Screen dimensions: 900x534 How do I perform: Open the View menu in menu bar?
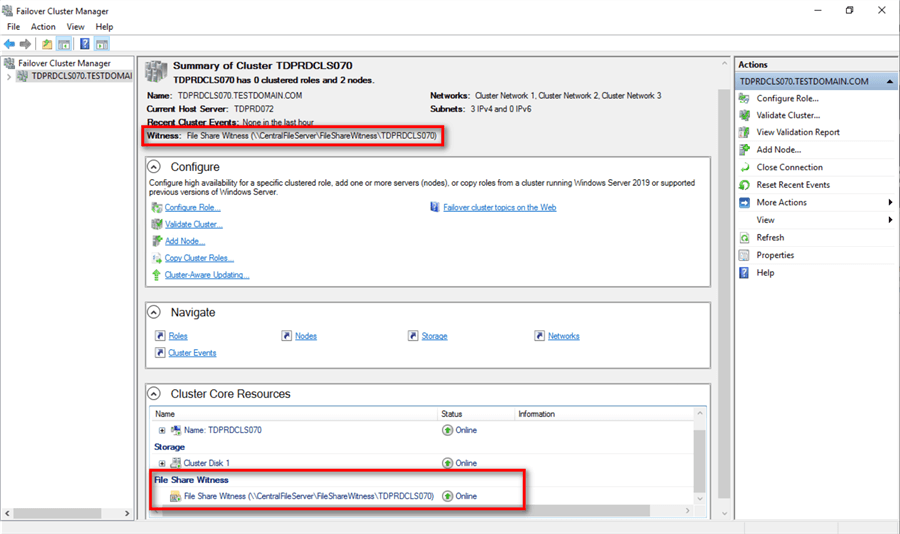click(x=75, y=27)
